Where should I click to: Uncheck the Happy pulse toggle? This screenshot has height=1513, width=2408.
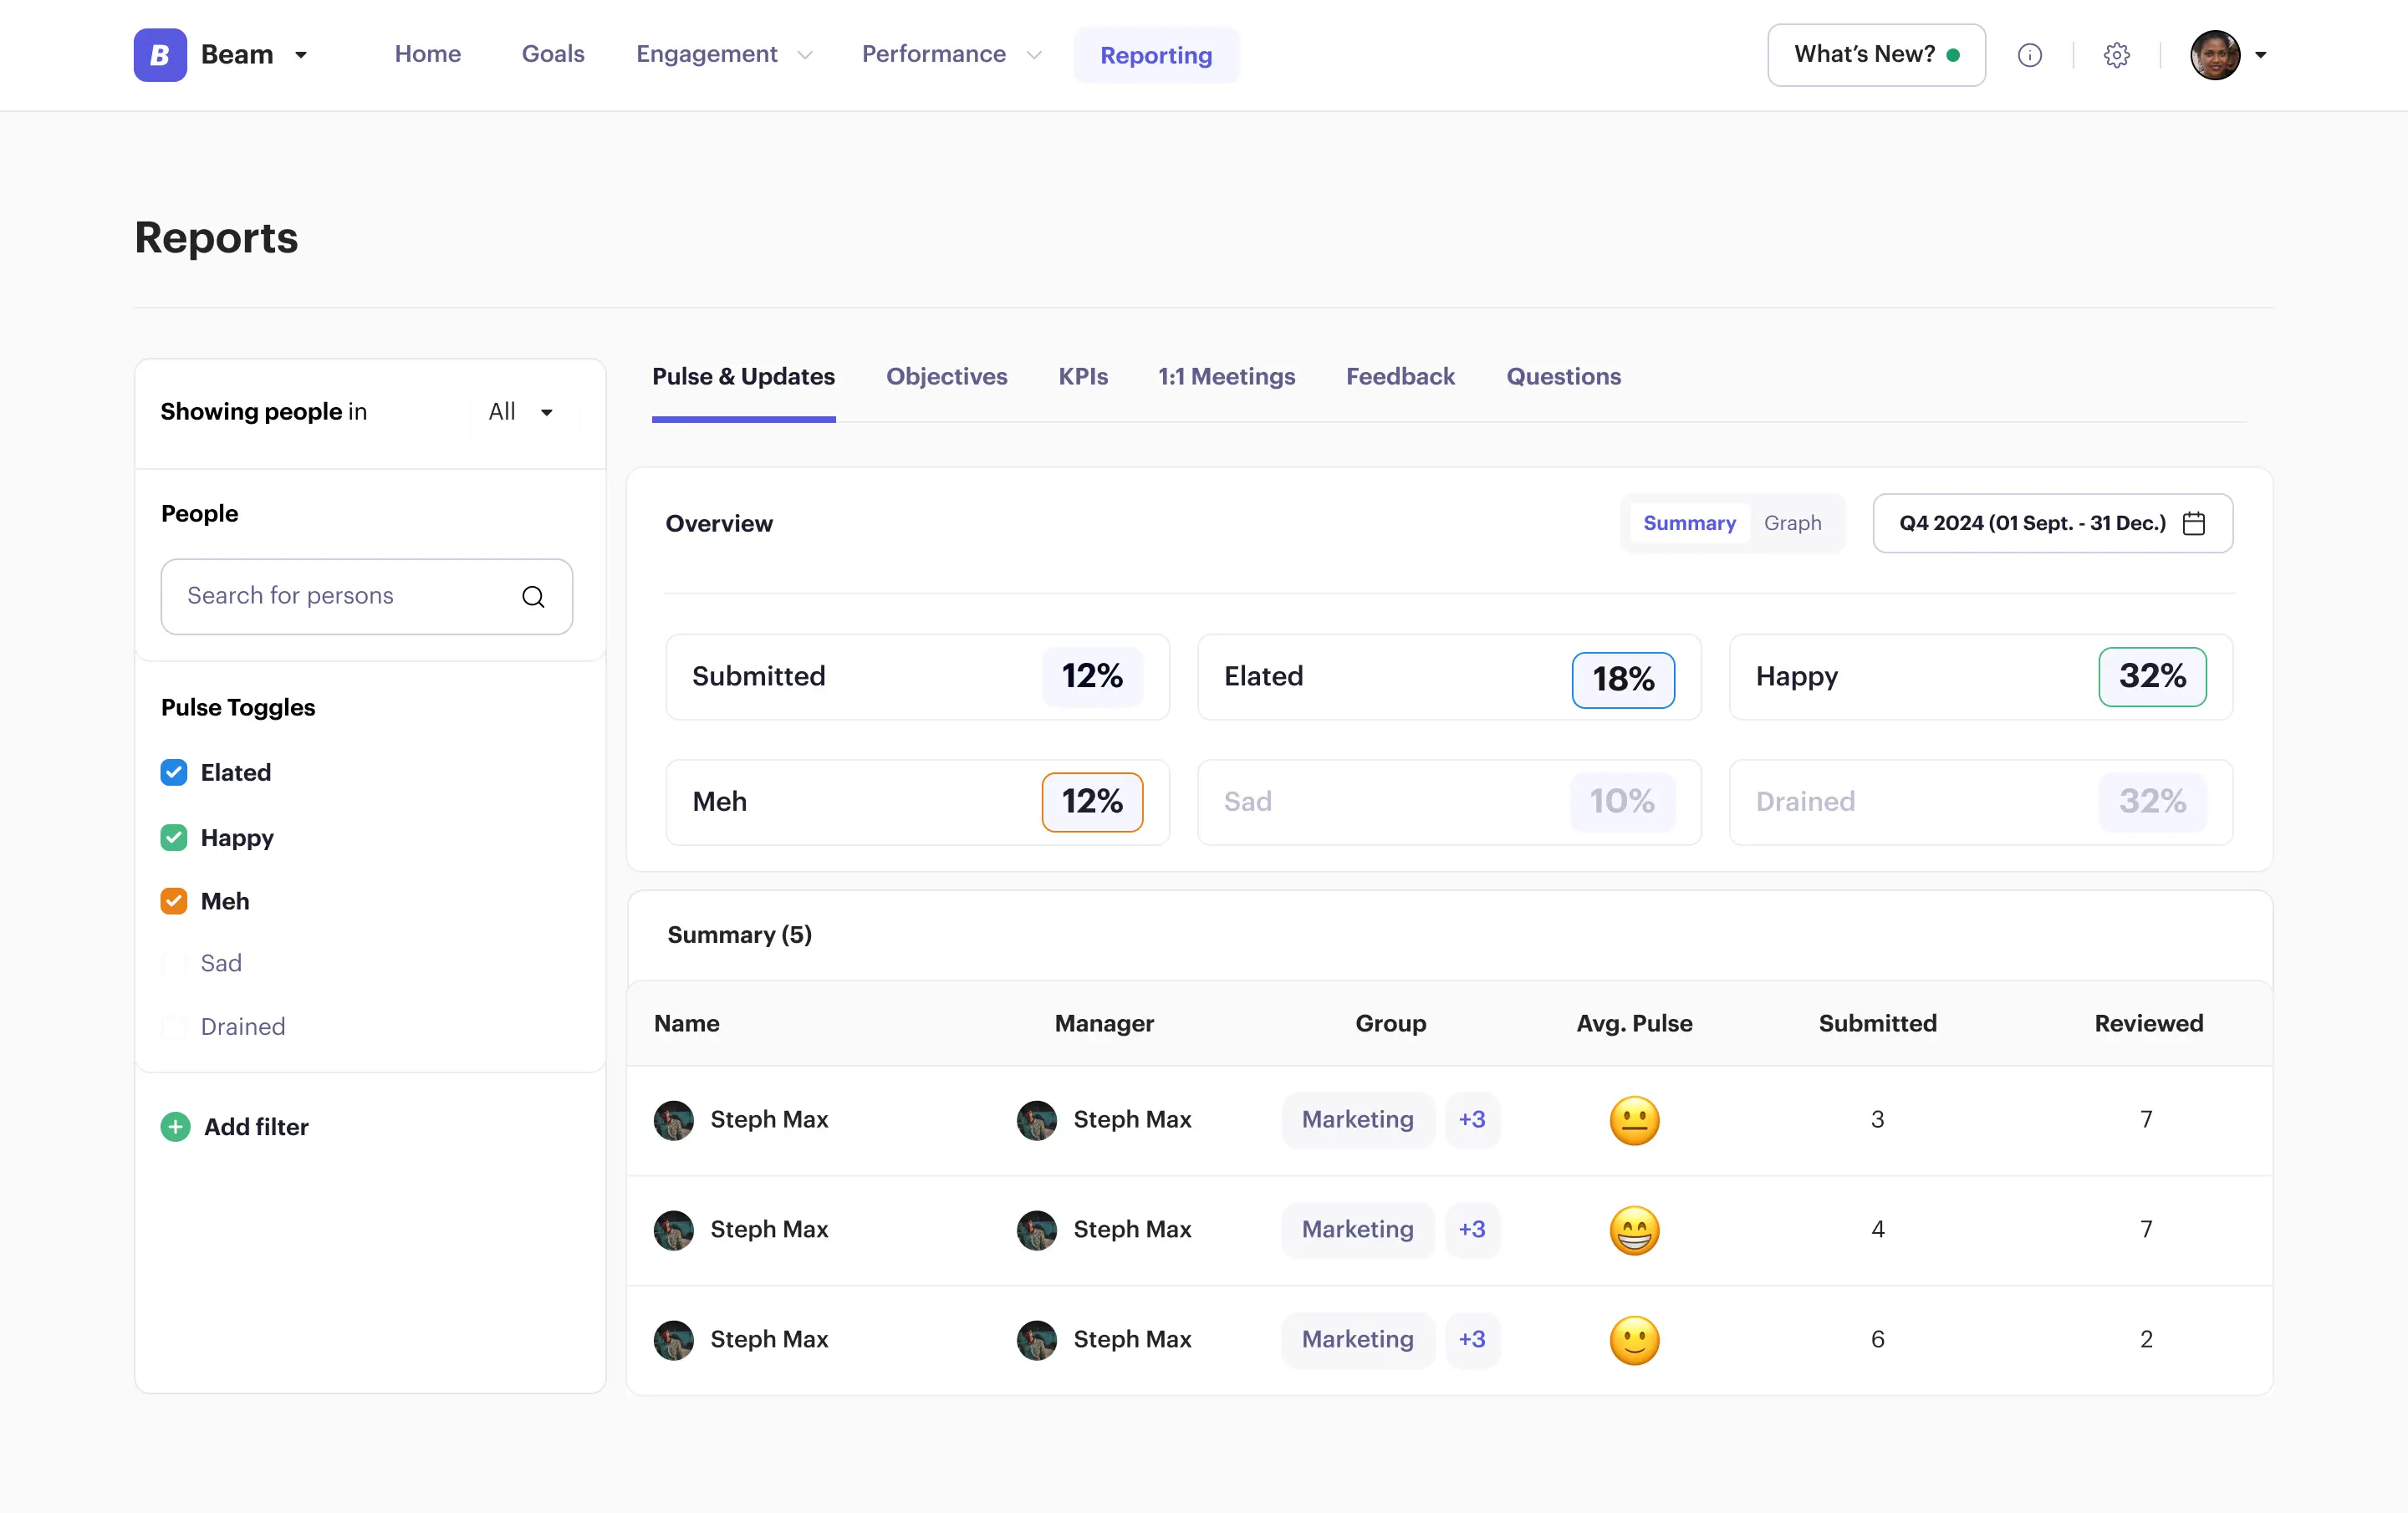(x=174, y=837)
